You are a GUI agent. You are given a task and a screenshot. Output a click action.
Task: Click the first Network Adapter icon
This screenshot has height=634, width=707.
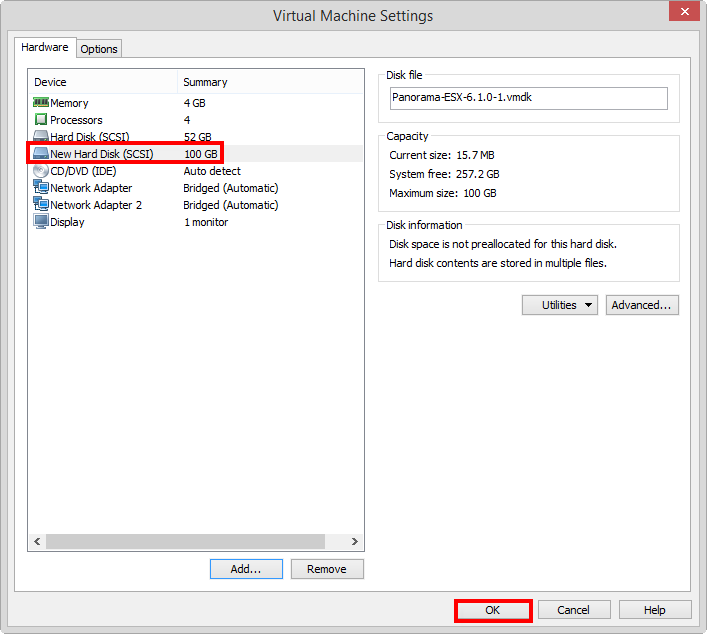(x=41, y=188)
